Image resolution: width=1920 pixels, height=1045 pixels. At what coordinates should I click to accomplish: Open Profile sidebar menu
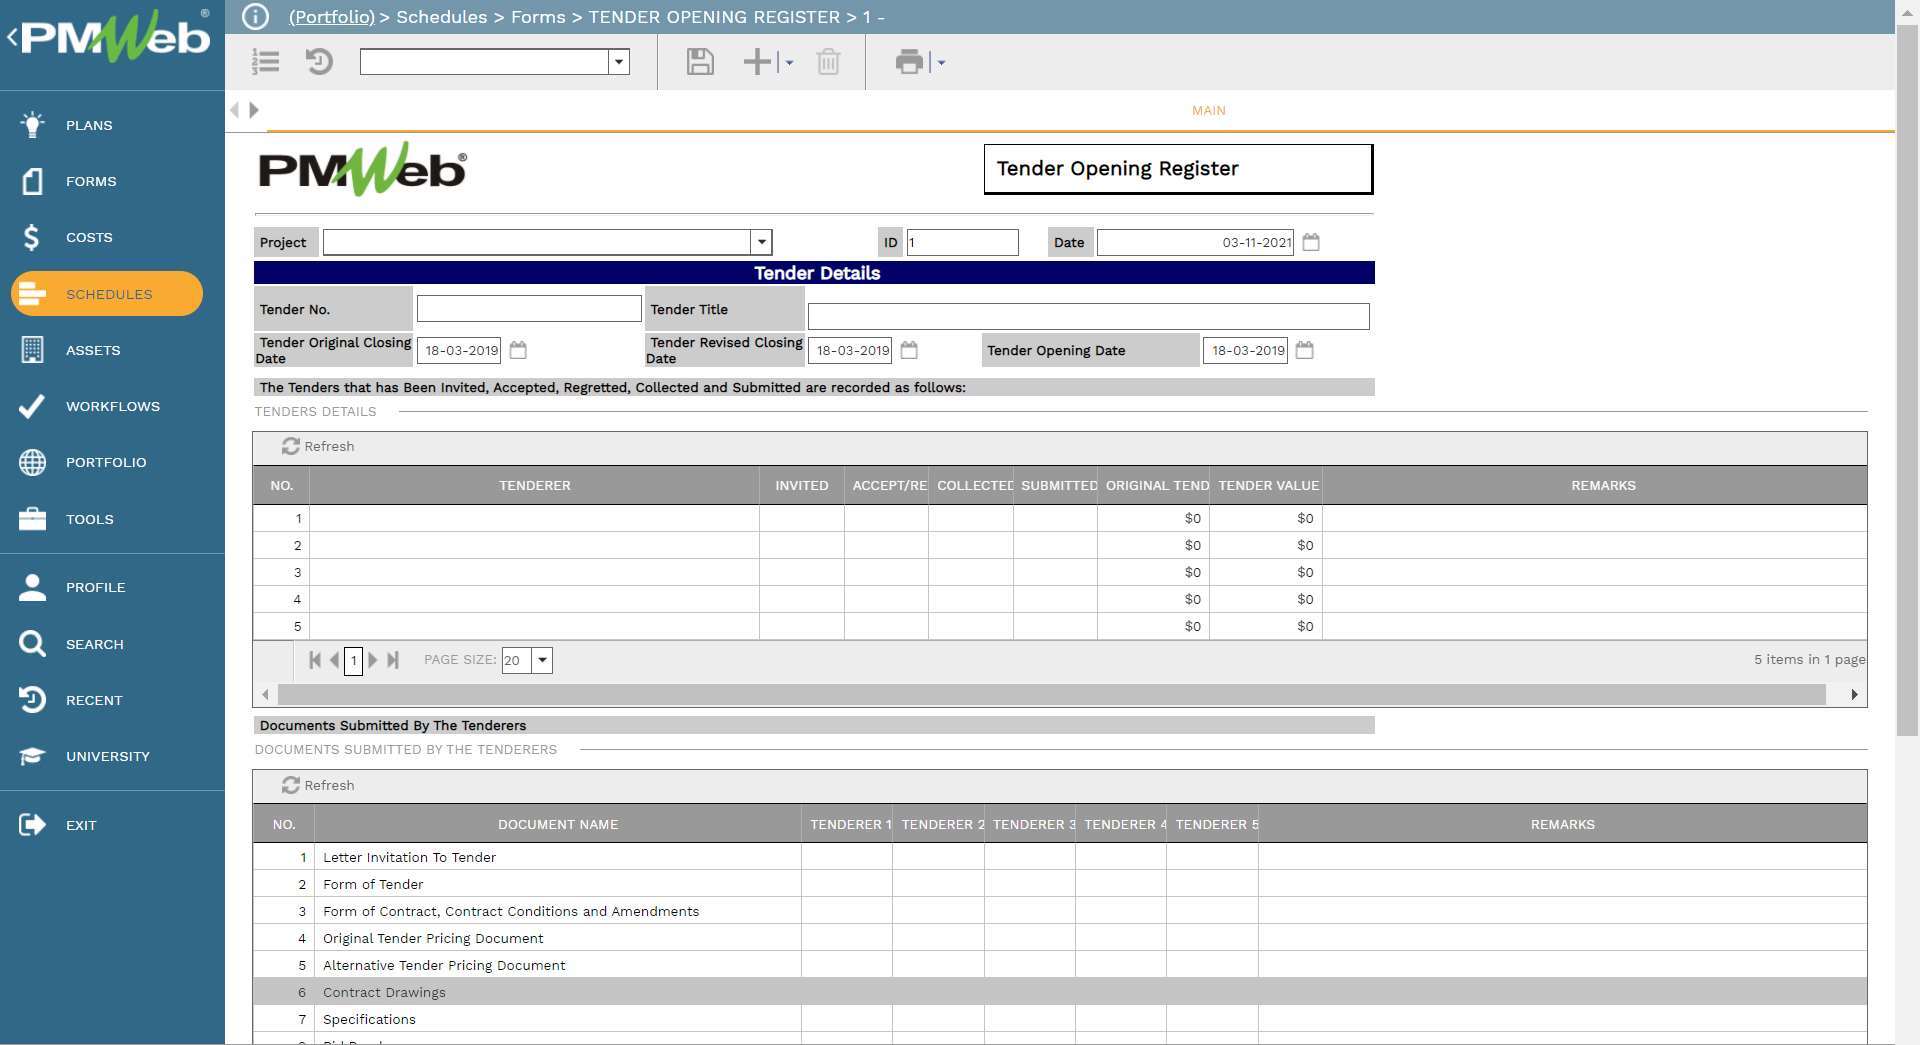tap(95, 587)
